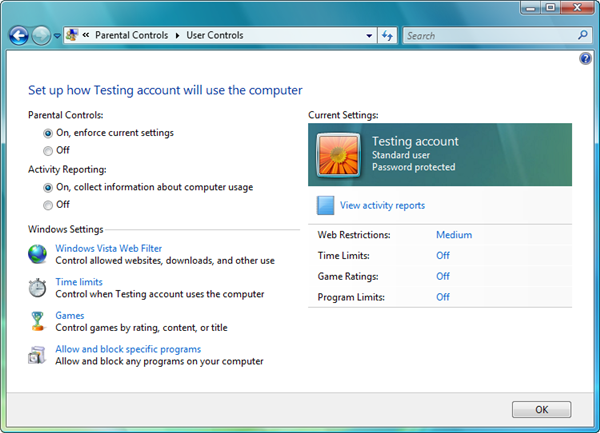This screenshot has width=600, height=433.
Task: Turn Activity Reporting Off radio button
Action: coord(47,204)
